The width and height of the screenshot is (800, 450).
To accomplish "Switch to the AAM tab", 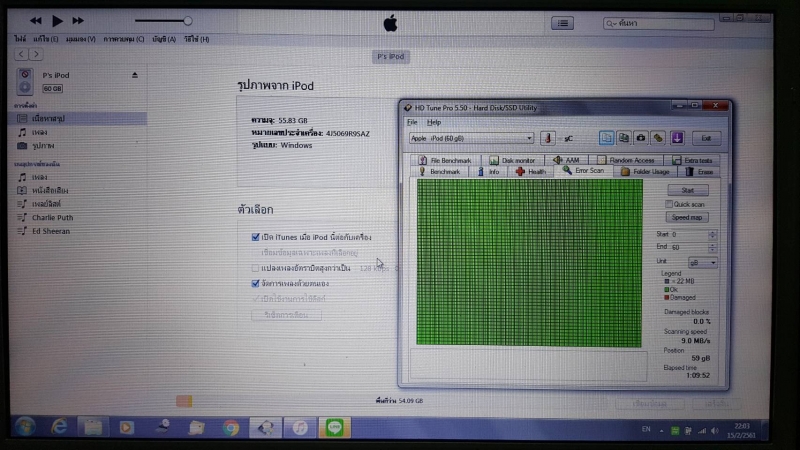I will pos(566,160).
